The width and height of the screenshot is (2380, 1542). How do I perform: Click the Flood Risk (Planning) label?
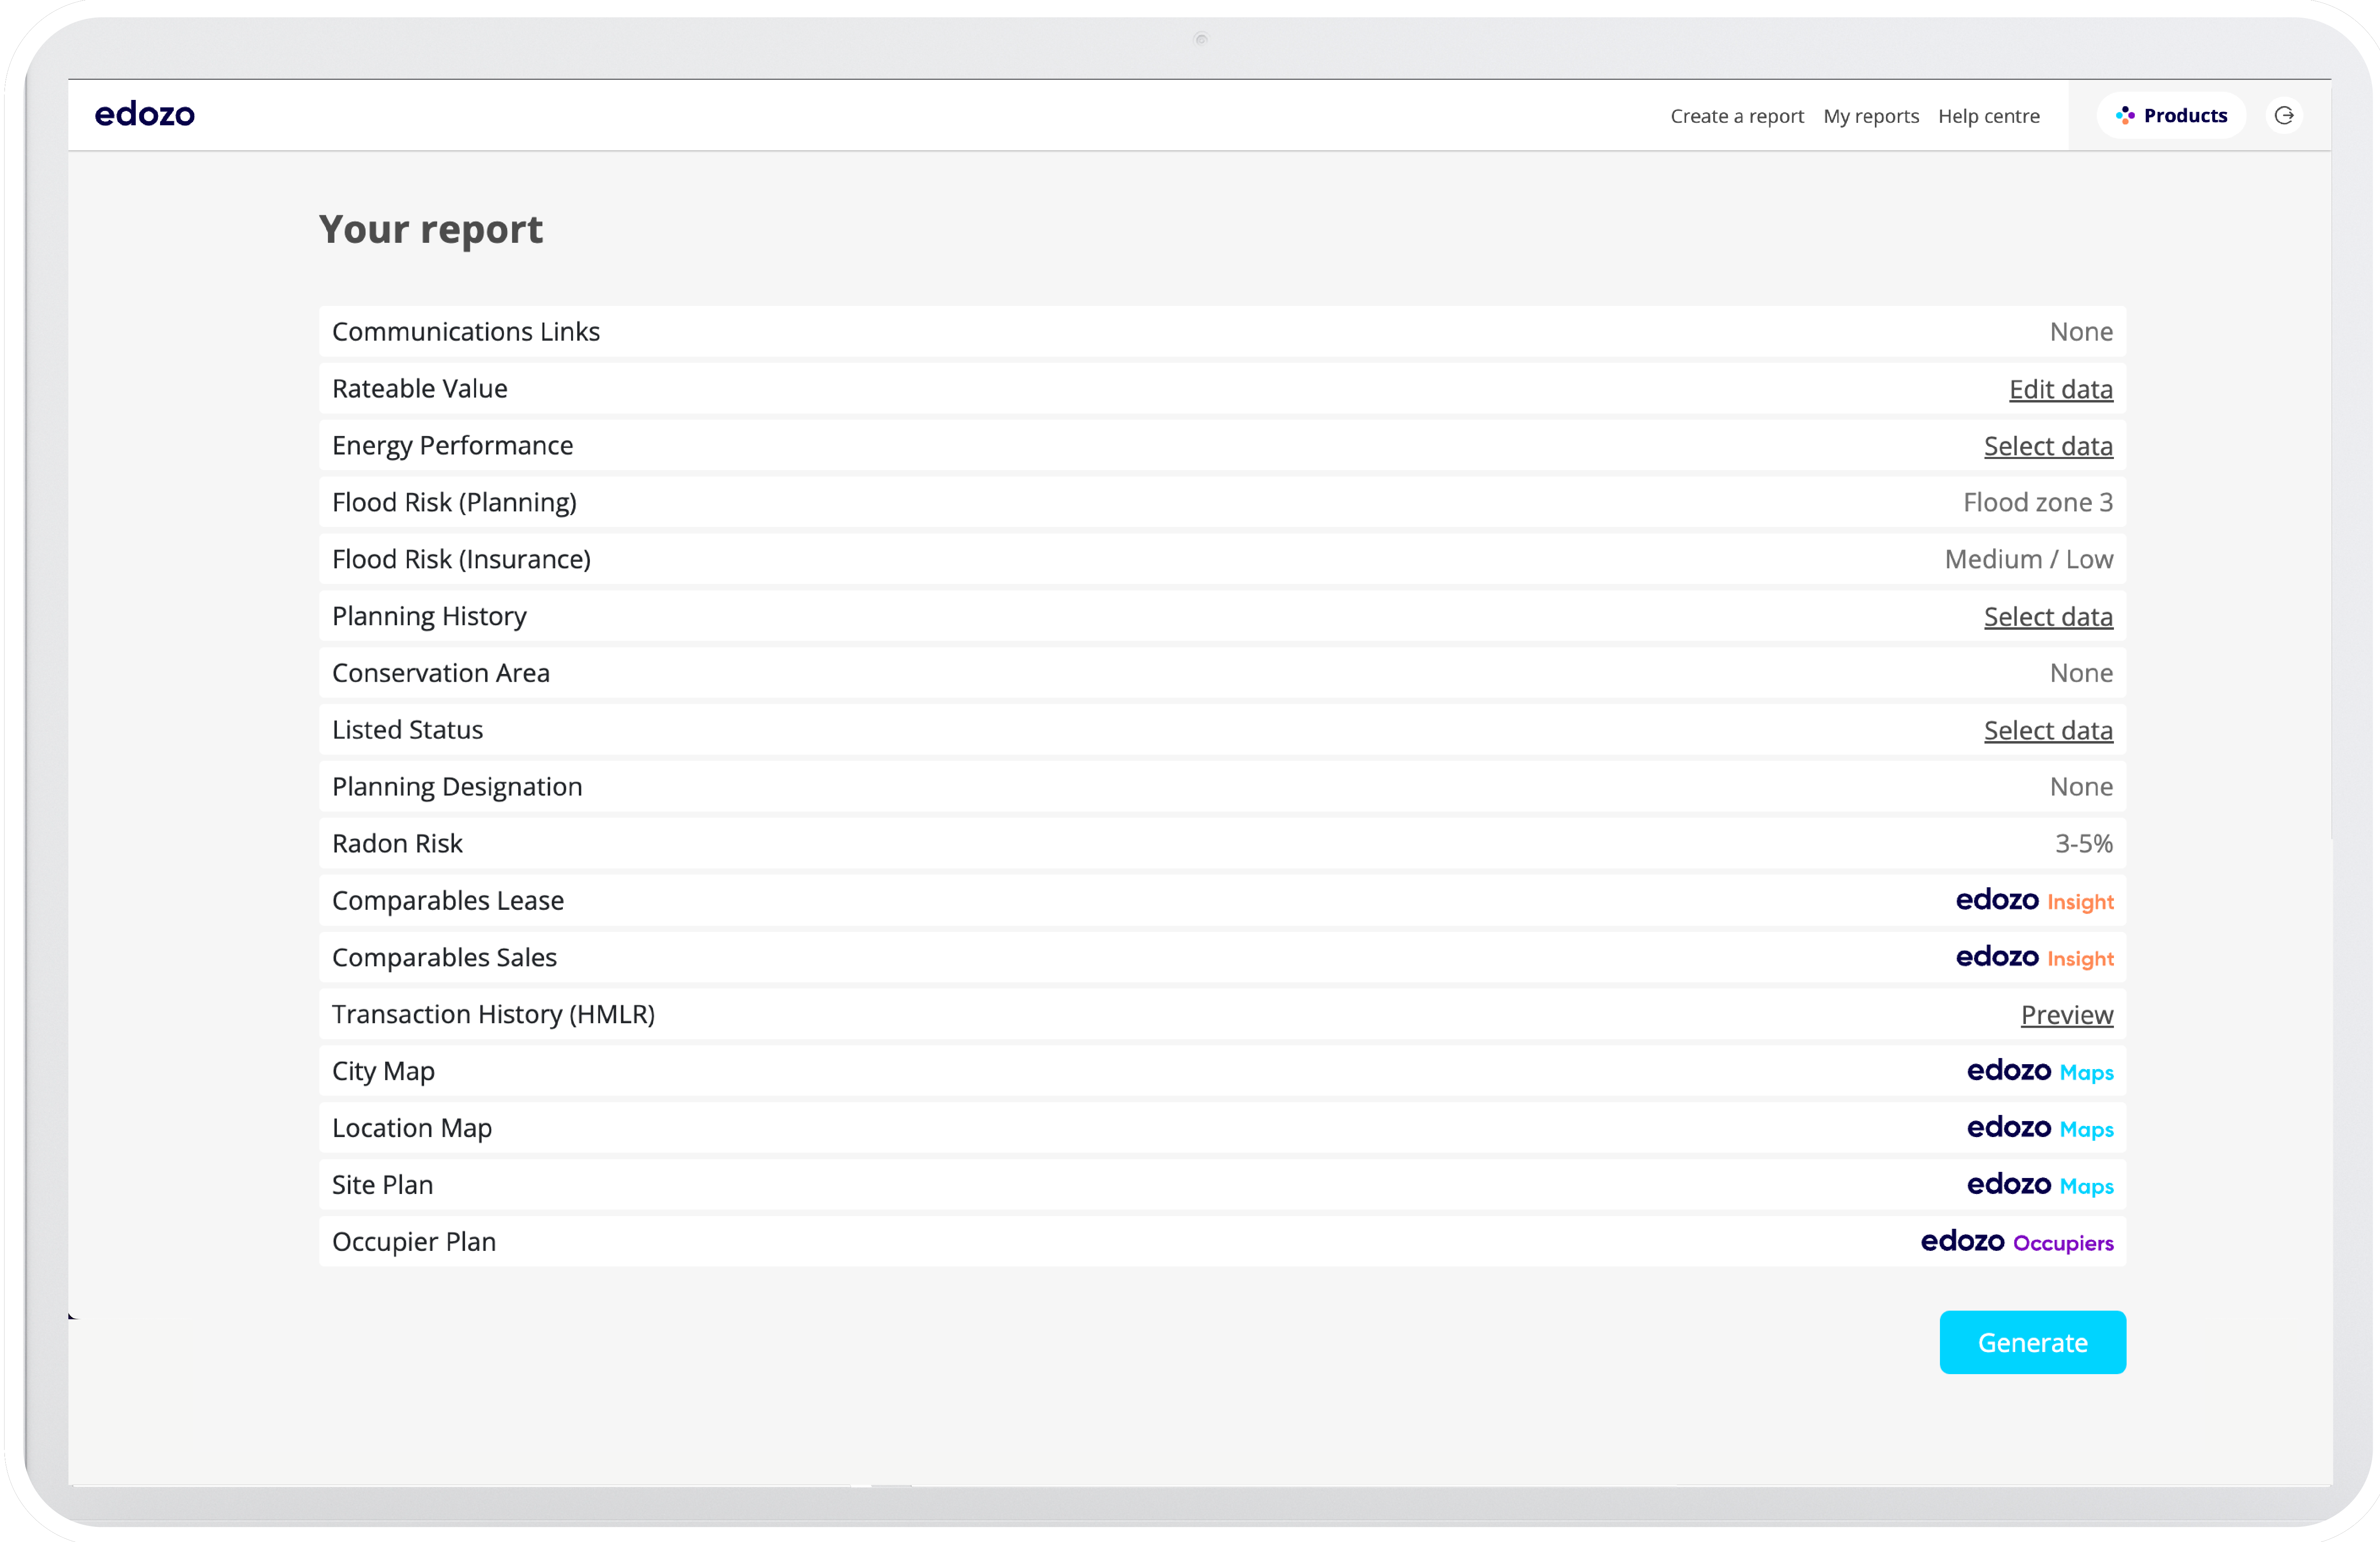(x=455, y=503)
